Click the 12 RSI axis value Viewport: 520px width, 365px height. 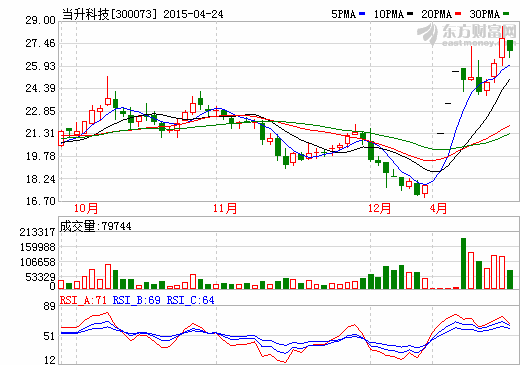(x=49, y=360)
